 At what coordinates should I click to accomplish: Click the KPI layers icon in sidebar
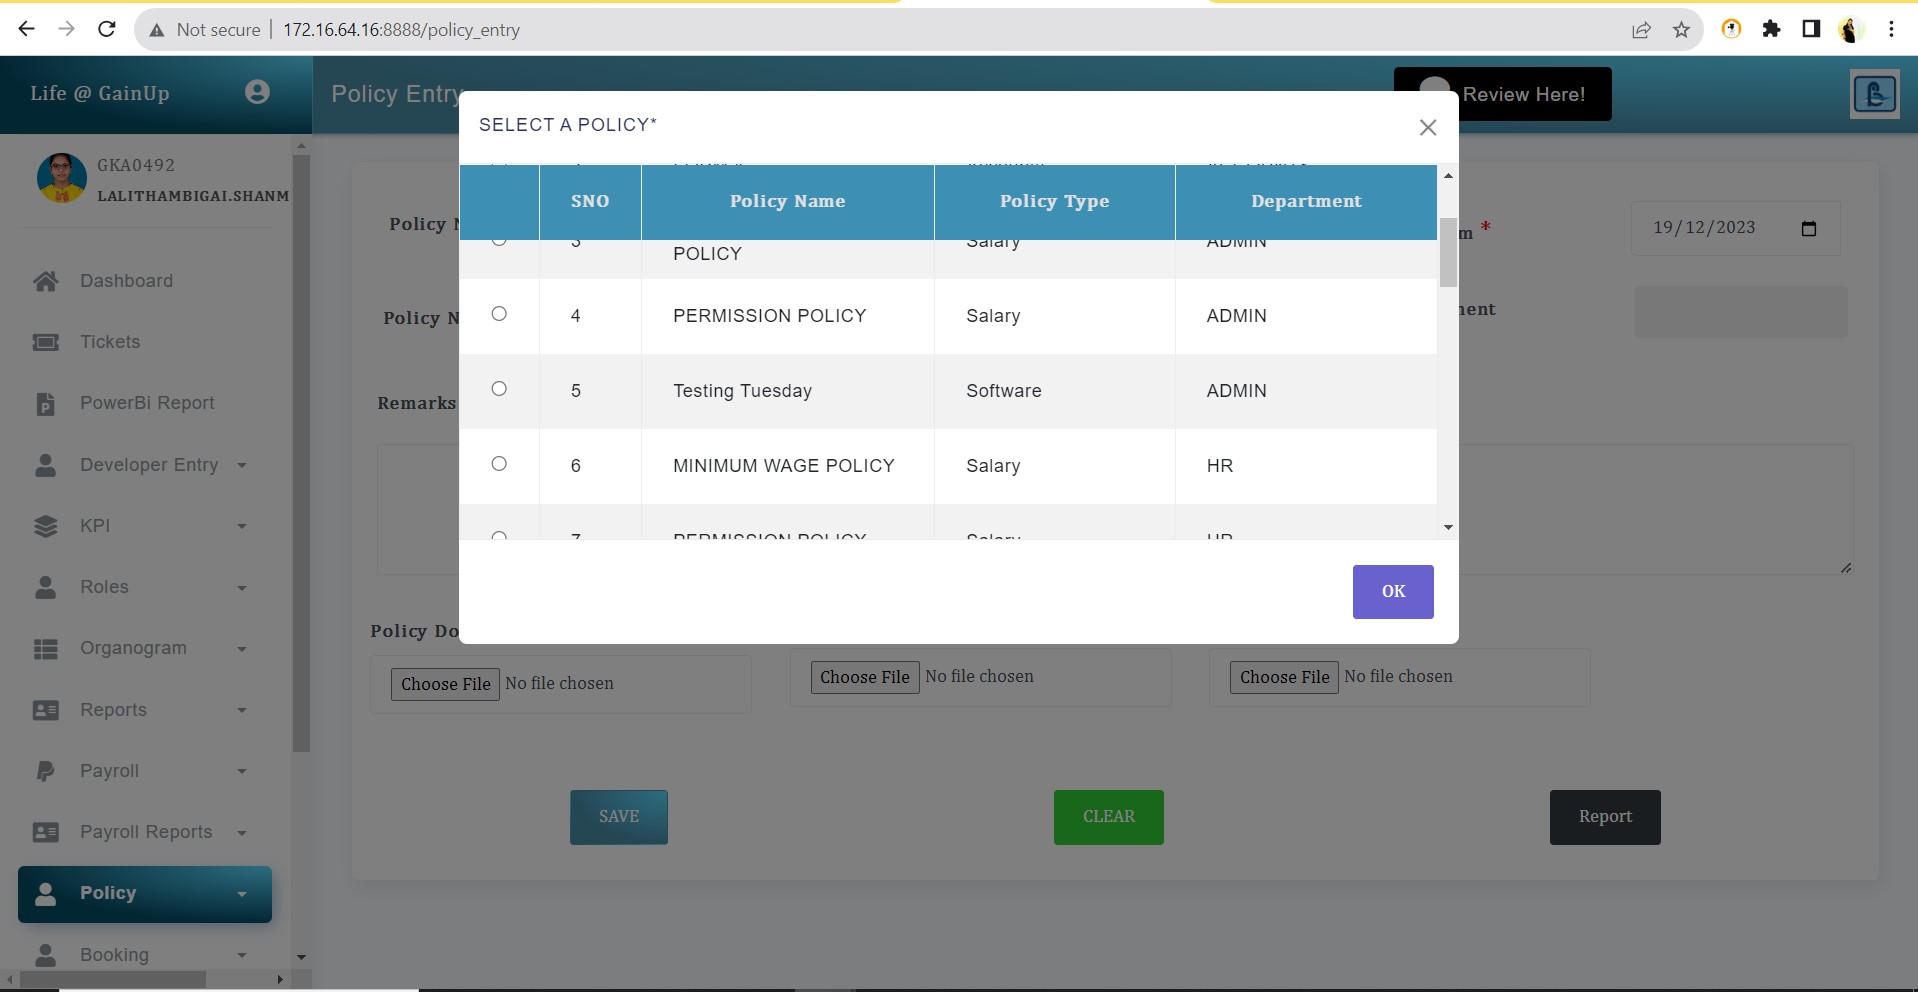[46, 526]
